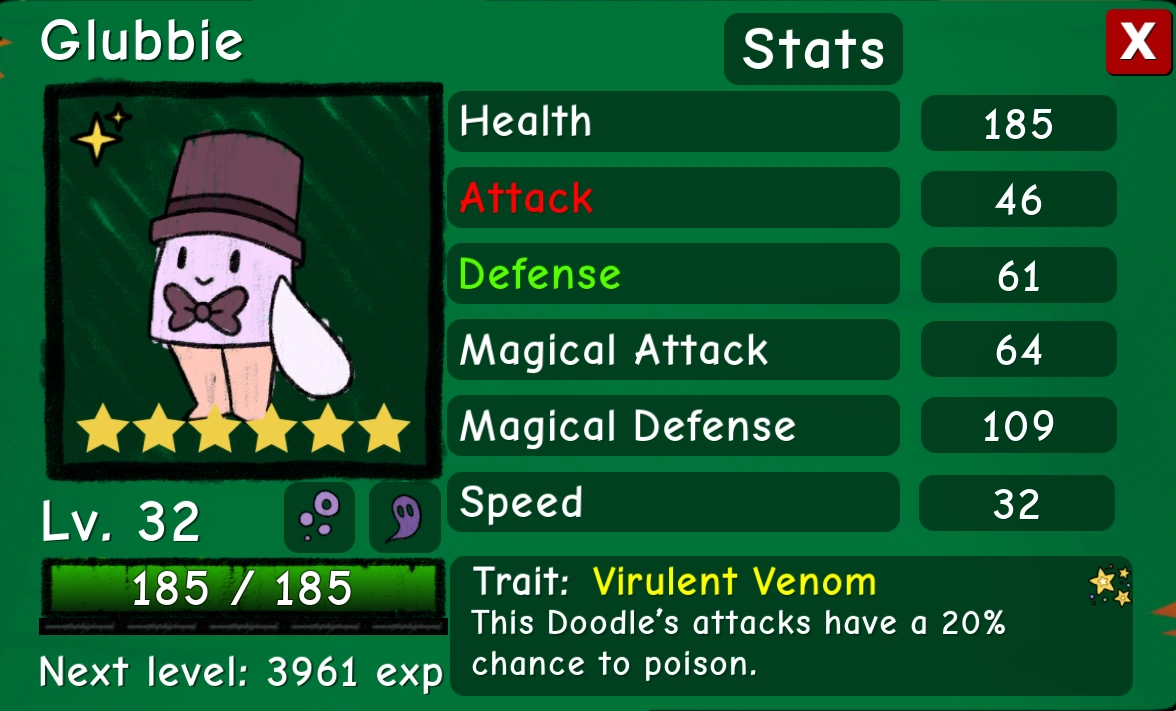Screen dimensions: 1176x711
Task: Click the Virulent Venom trait name
Action: tap(734, 582)
